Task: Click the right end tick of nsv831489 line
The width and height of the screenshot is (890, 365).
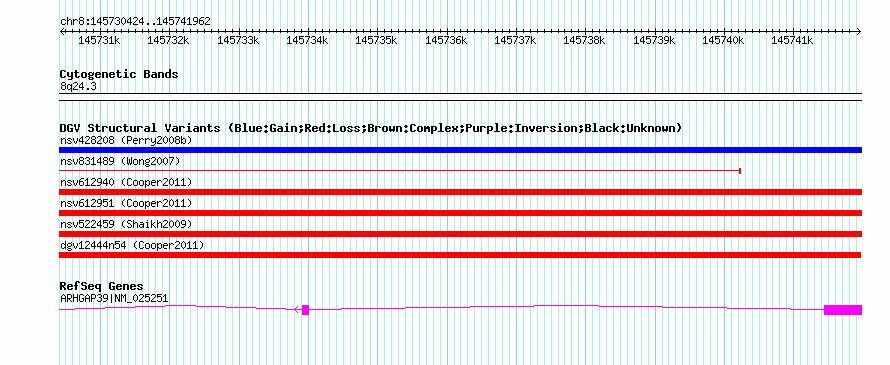Action: tap(740, 171)
